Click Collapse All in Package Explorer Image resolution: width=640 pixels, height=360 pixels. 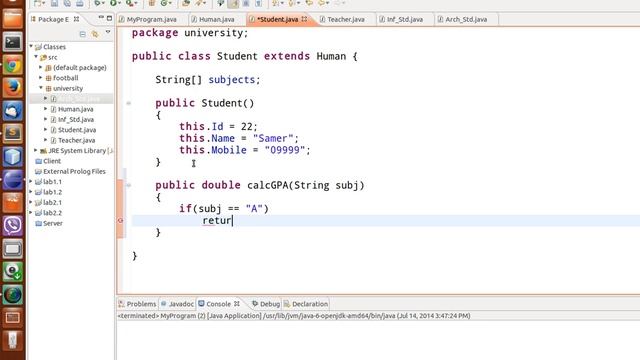(83, 34)
